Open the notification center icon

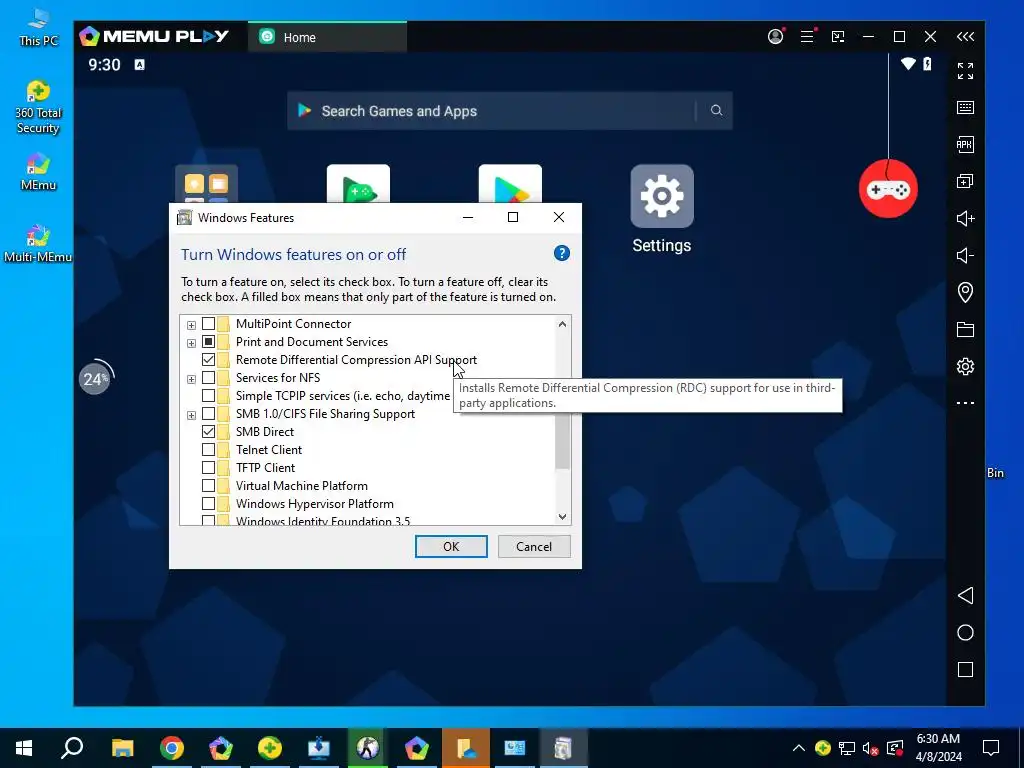click(x=991, y=748)
